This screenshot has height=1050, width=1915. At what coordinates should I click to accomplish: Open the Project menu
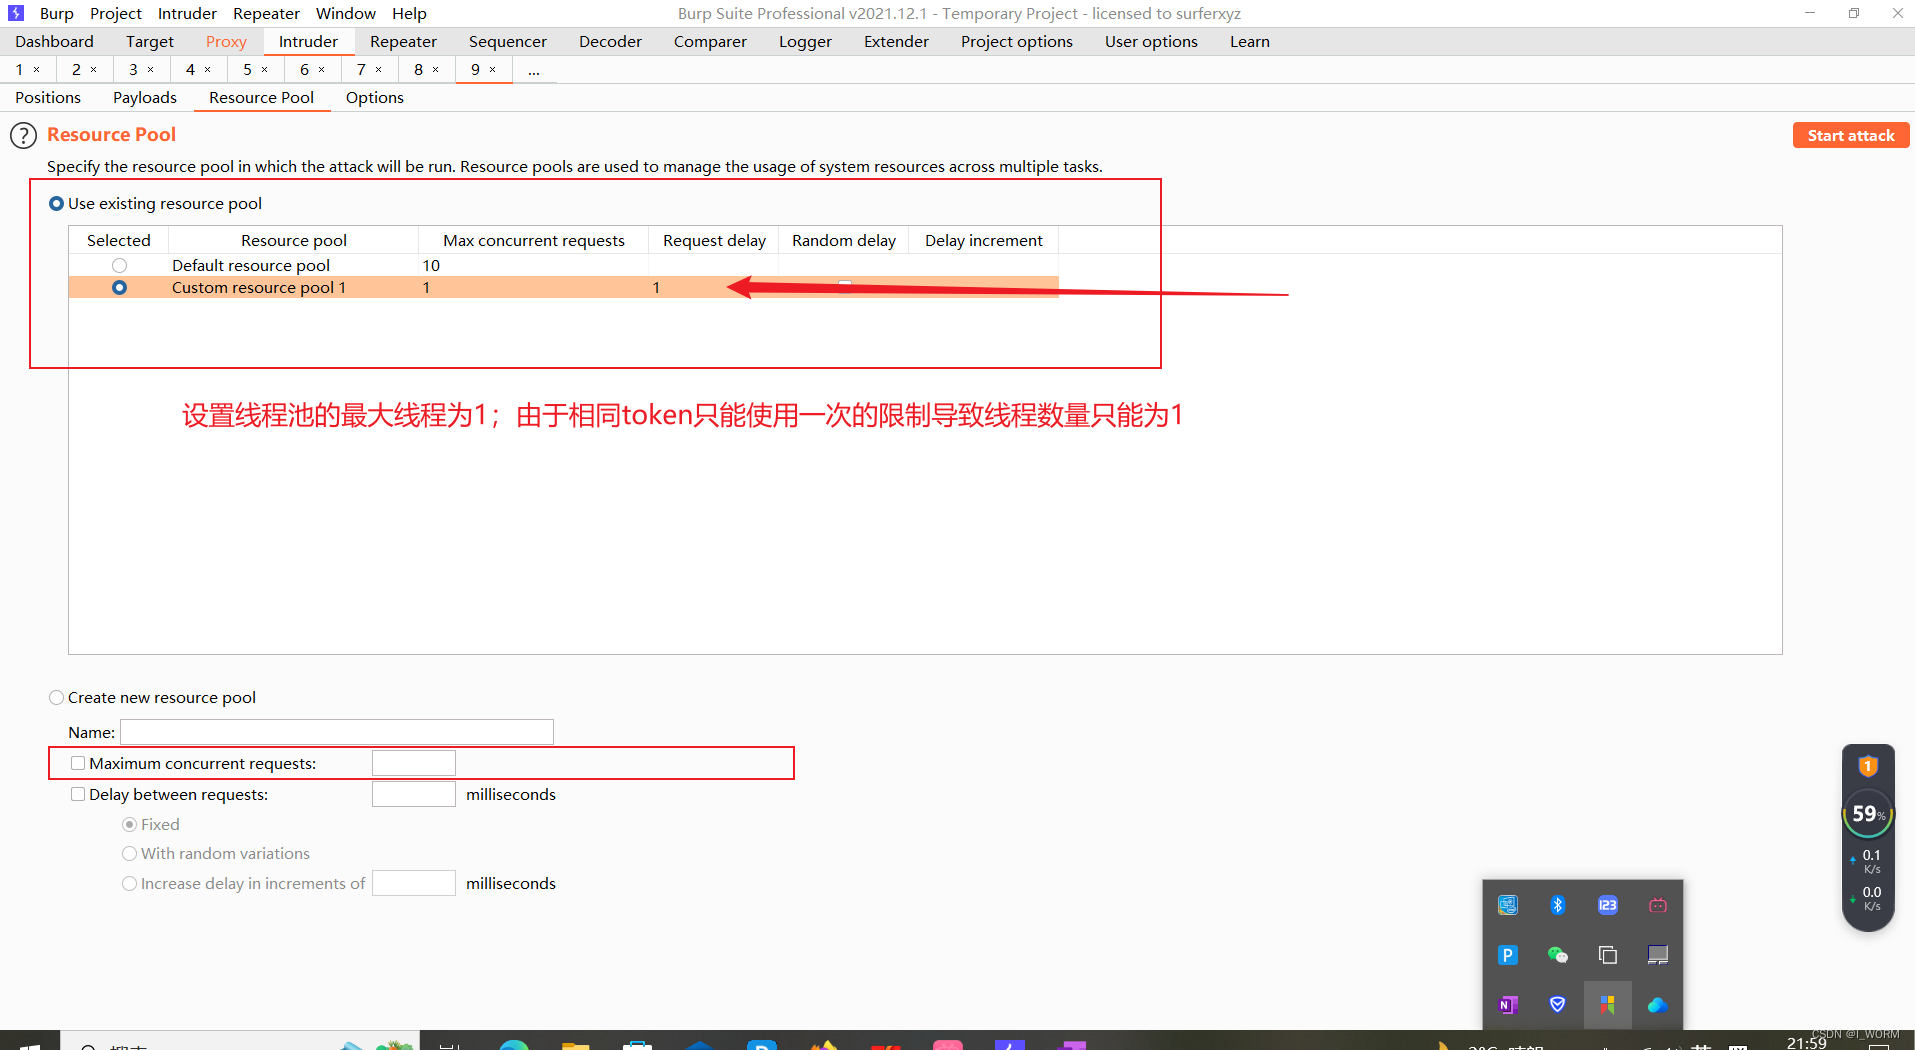[116, 13]
